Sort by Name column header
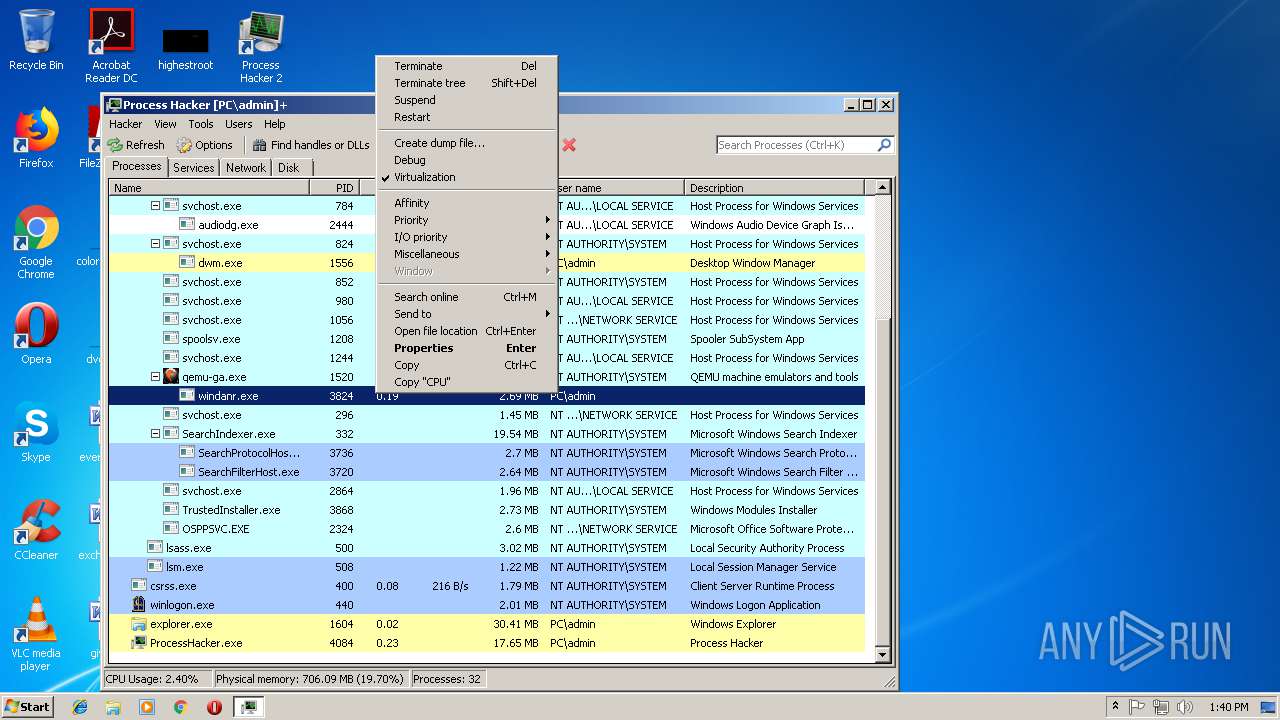1280x720 pixels. (209, 188)
